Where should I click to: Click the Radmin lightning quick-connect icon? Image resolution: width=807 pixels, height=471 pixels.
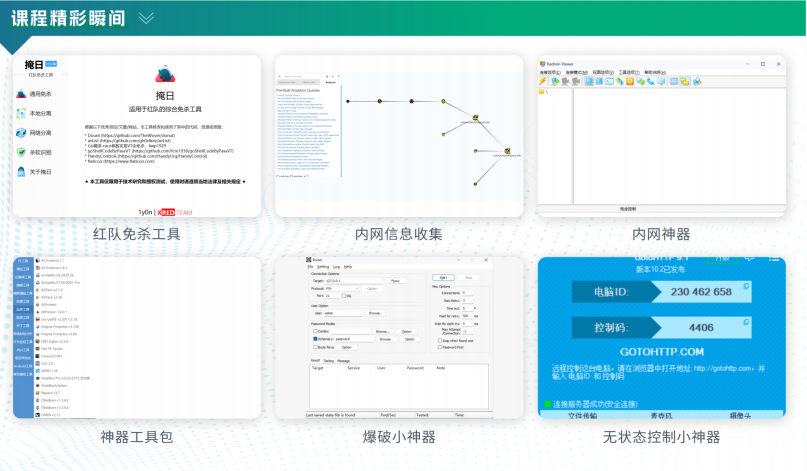542,81
